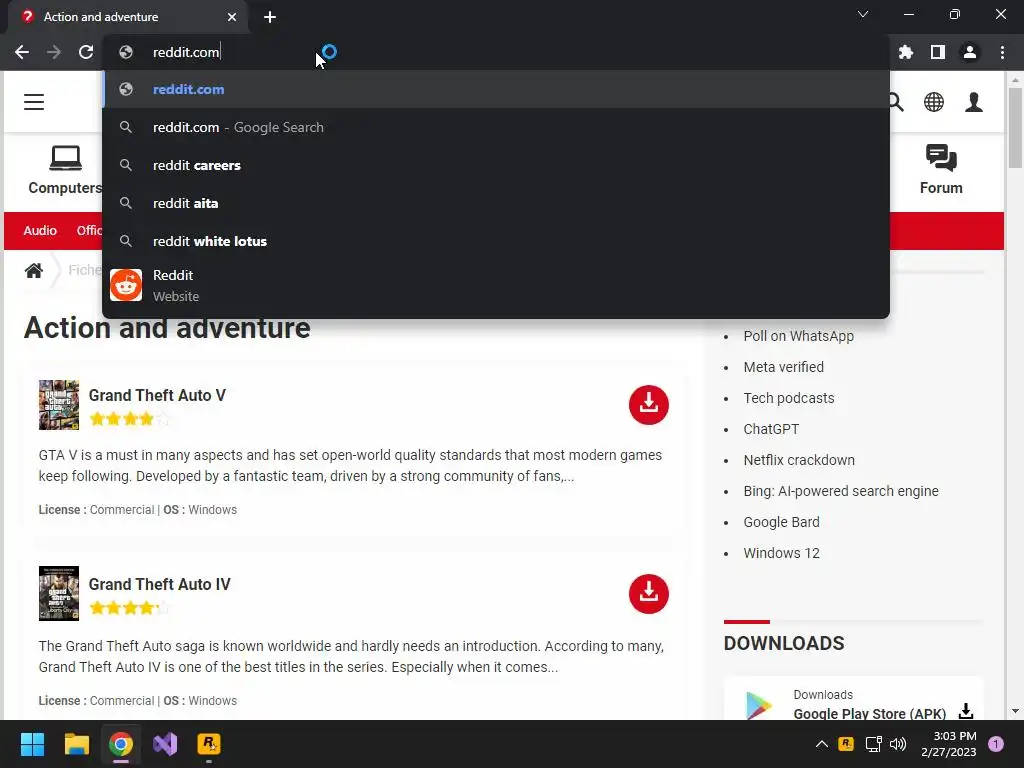Open Bing: AI-powered search engine link
The image size is (1024, 768).
840,491
